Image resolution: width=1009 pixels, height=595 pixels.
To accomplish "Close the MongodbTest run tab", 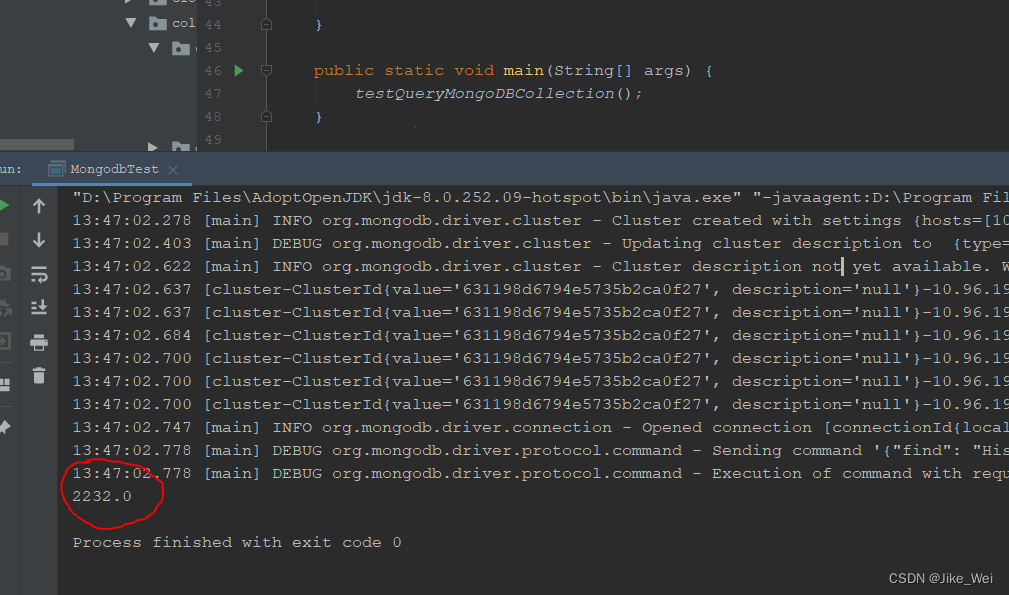I will (x=172, y=170).
